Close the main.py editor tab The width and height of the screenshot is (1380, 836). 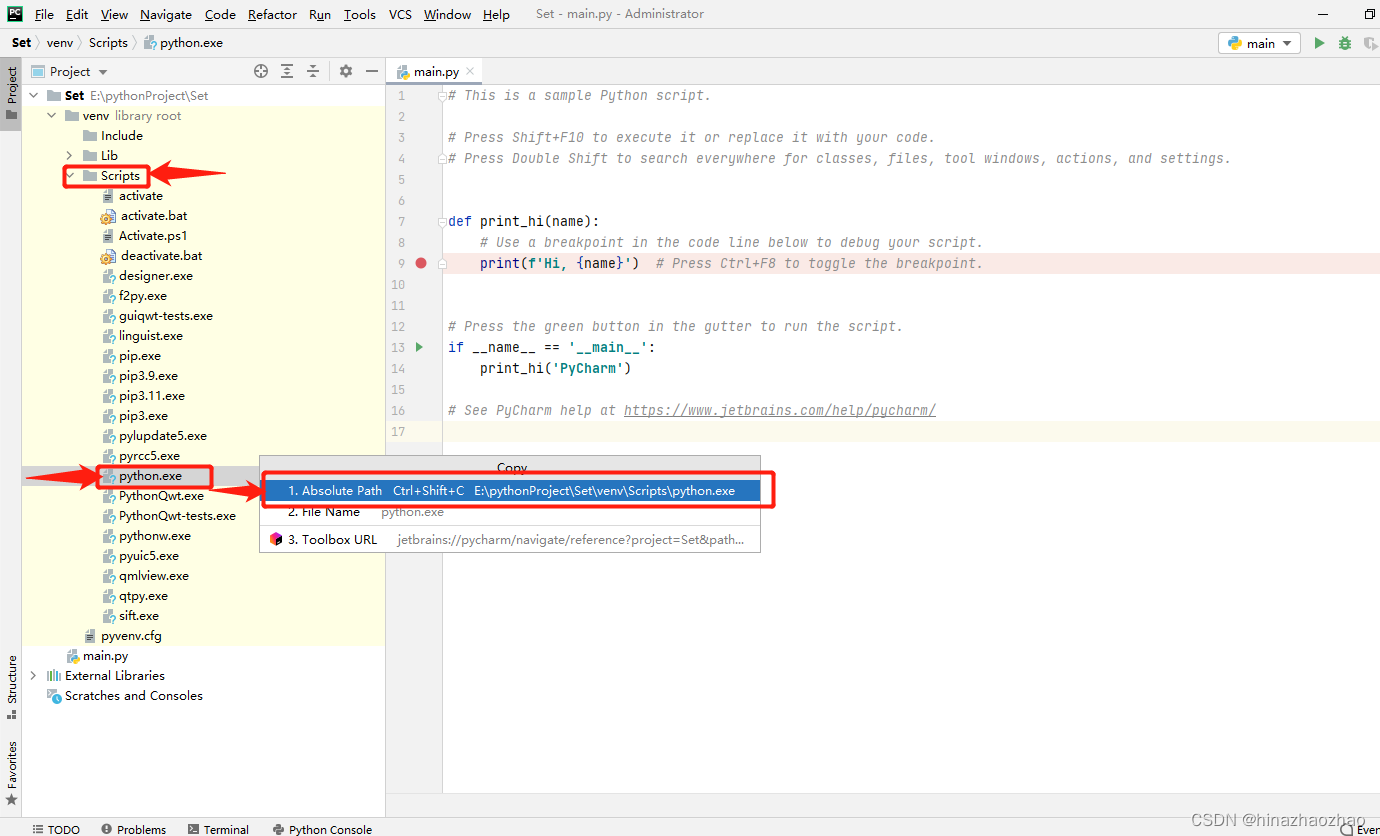pyautogui.click(x=470, y=71)
